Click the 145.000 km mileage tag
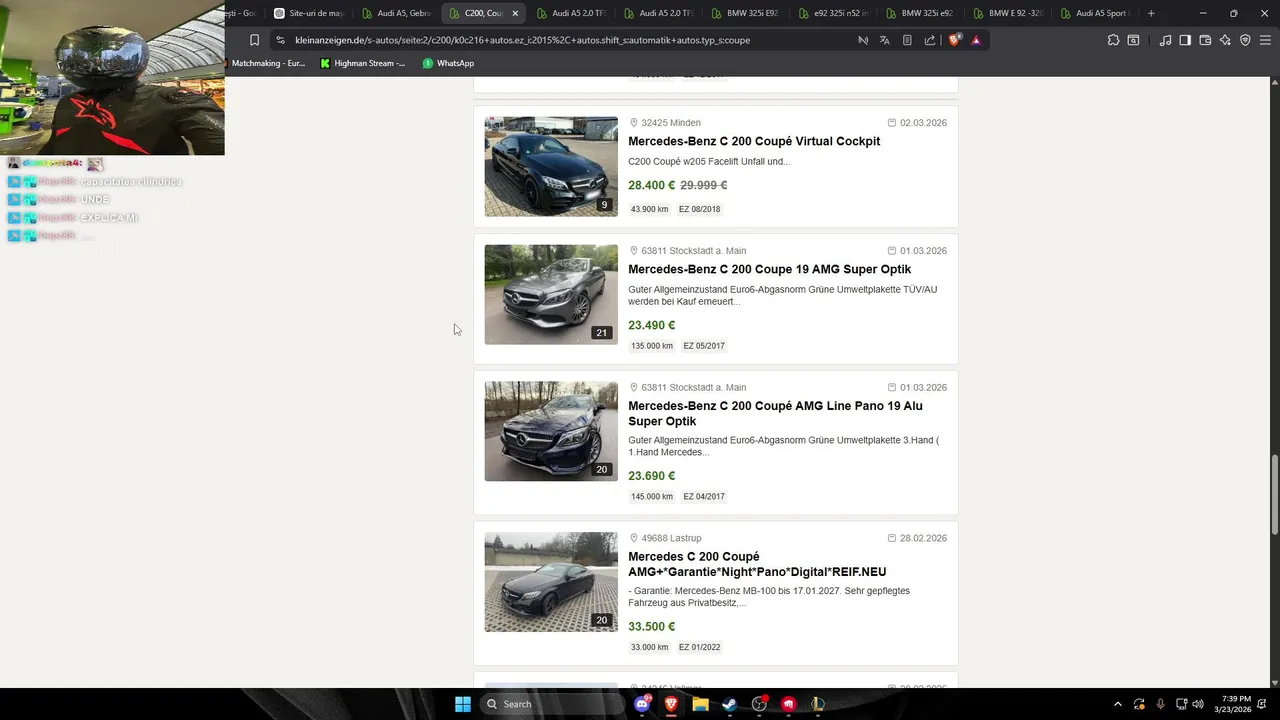The height and width of the screenshot is (720, 1280). 651,496
